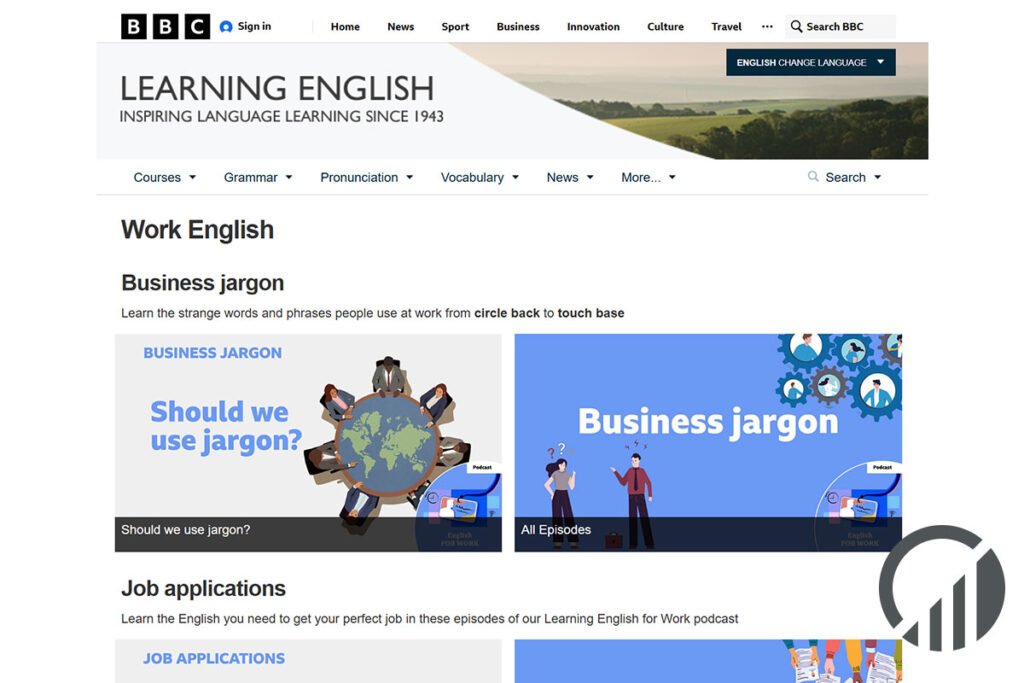Click the Learning English search magnifier icon
The height and width of the screenshot is (683, 1024).
pyautogui.click(x=813, y=176)
